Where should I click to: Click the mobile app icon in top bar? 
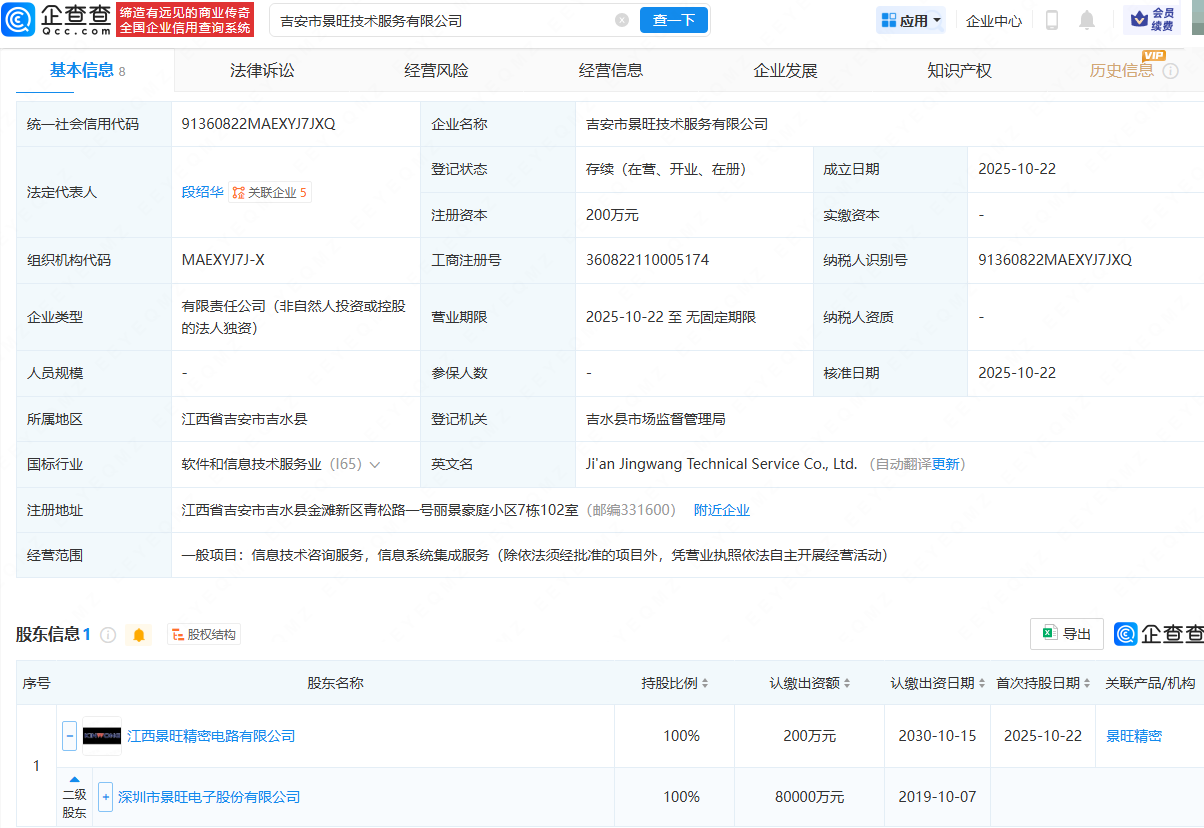(x=1050, y=20)
